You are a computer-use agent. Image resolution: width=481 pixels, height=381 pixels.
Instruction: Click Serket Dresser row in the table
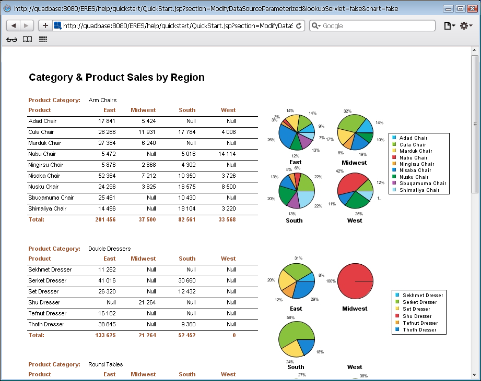click(x=142, y=281)
